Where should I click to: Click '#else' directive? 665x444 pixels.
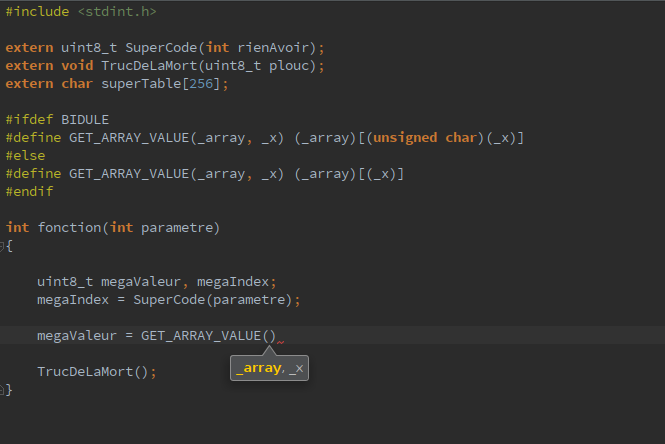click(25, 156)
